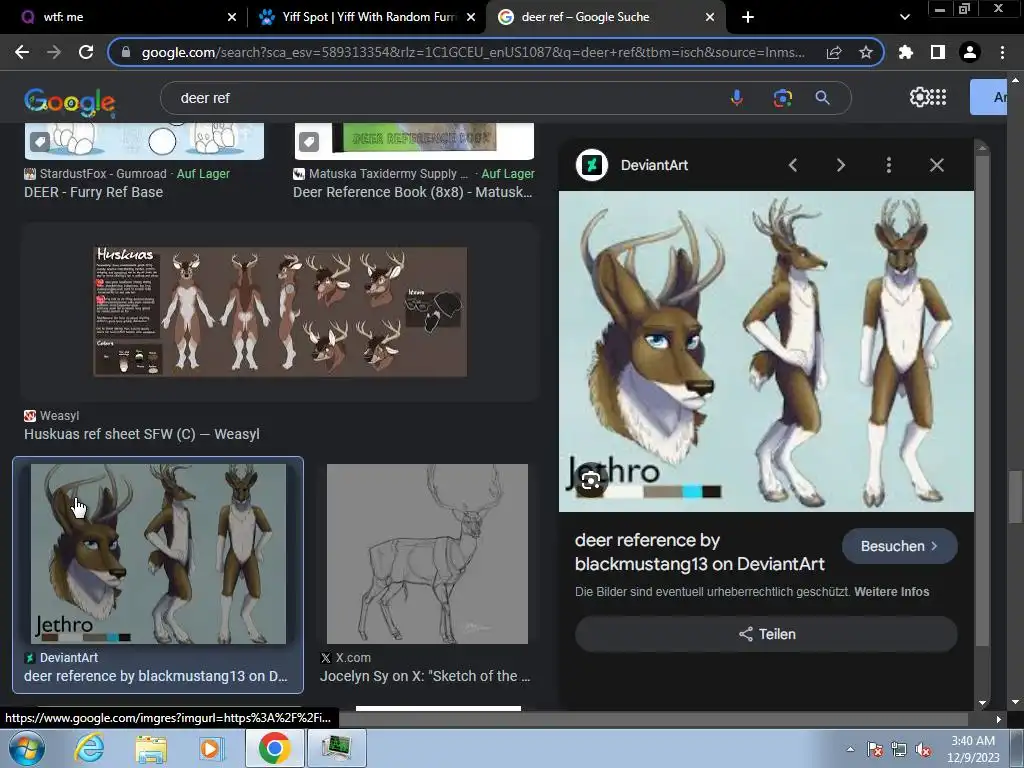Image resolution: width=1024 pixels, height=768 pixels.
Task: Open Chrome from the taskbar
Action: point(274,748)
